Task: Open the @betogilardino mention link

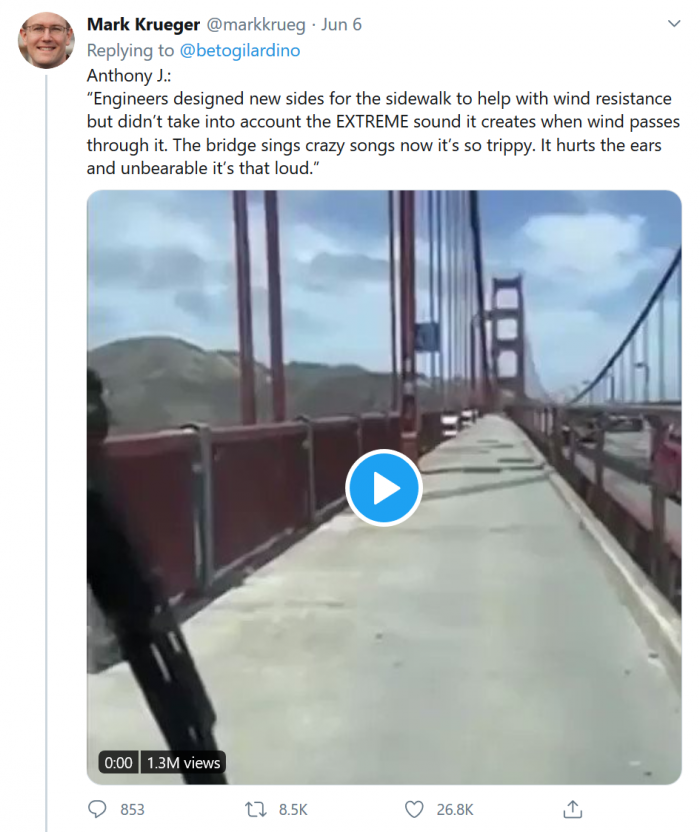Action: coord(239,50)
